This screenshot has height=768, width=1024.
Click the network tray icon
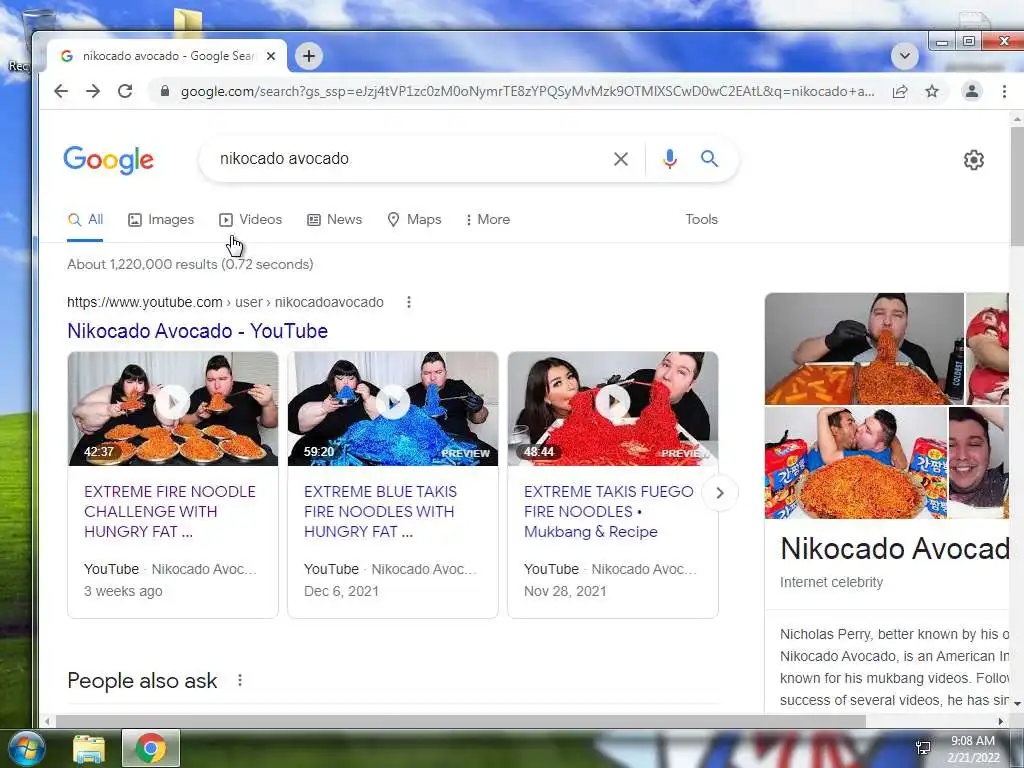923,748
